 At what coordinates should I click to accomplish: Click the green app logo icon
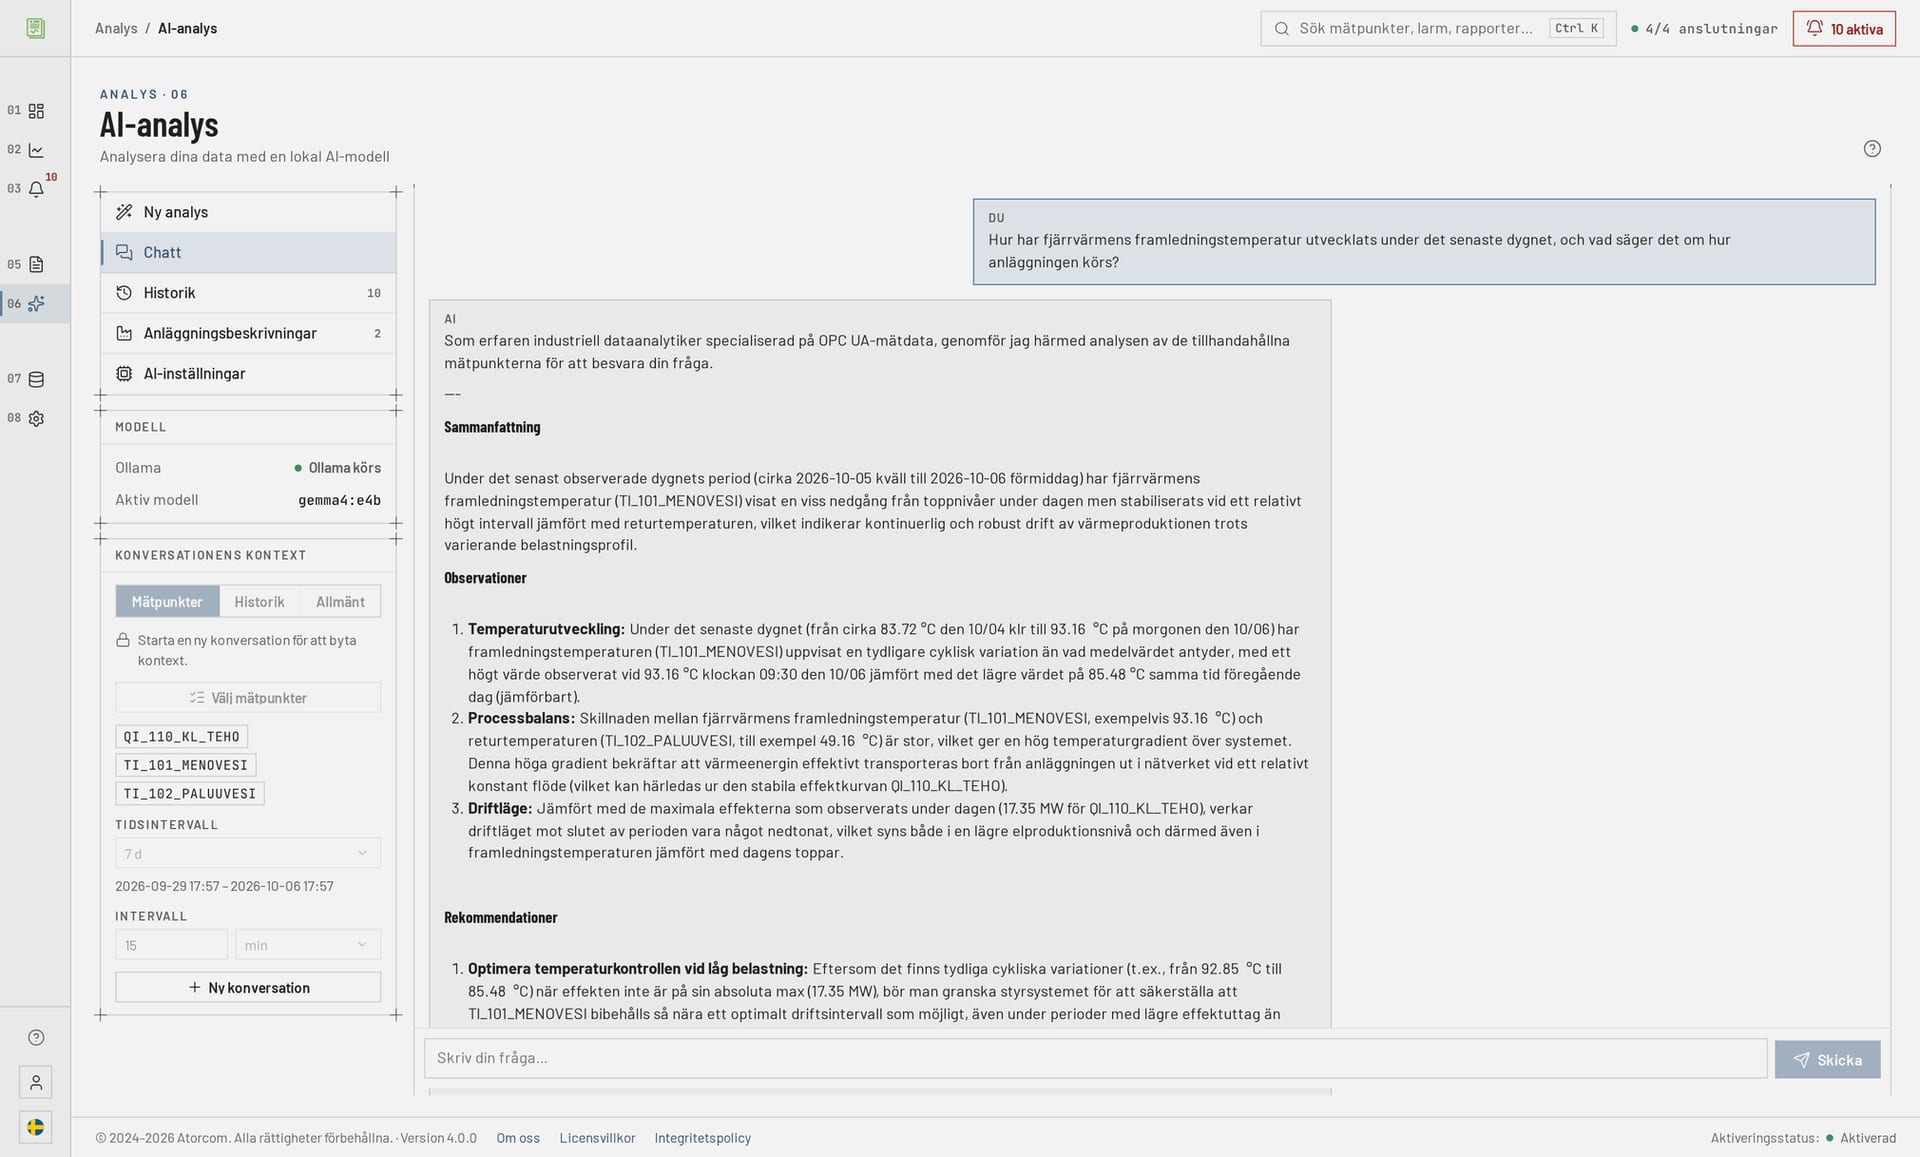[x=36, y=28]
